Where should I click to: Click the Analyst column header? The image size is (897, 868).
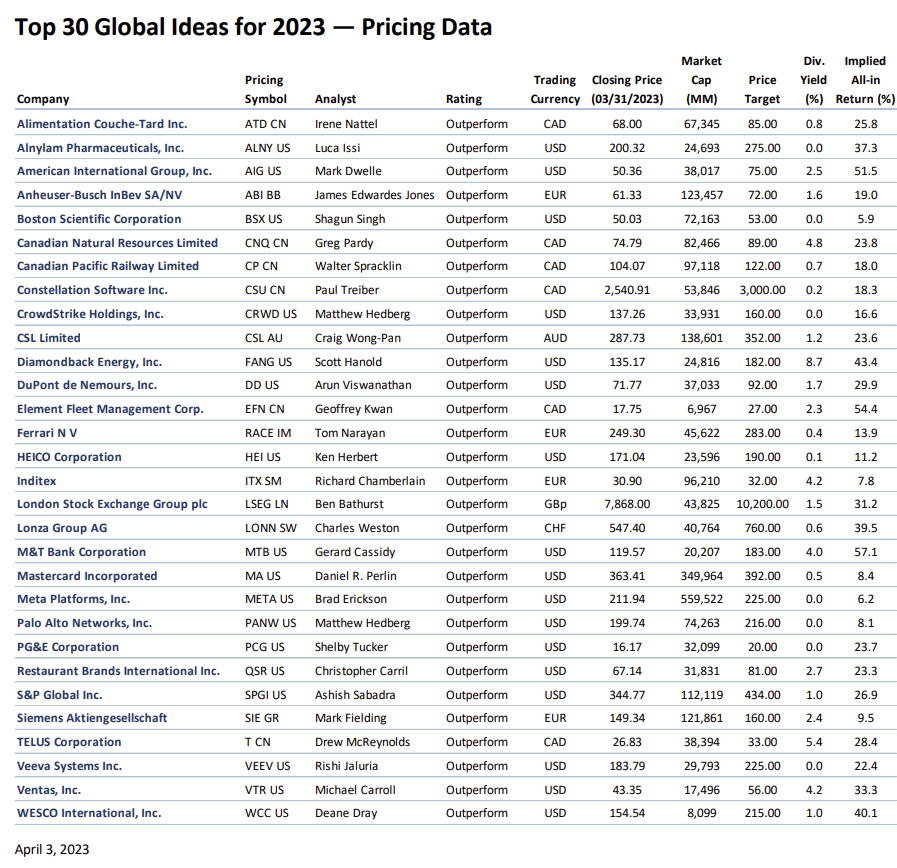click(335, 99)
